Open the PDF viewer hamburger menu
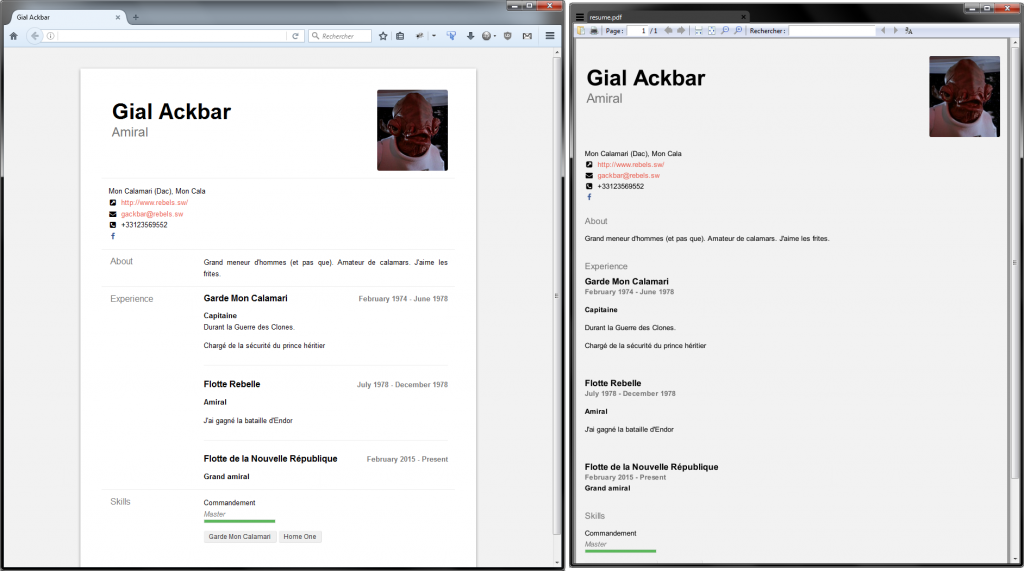Image resolution: width=1024 pixels, height=571 pixels. click(x=579, y=17)
